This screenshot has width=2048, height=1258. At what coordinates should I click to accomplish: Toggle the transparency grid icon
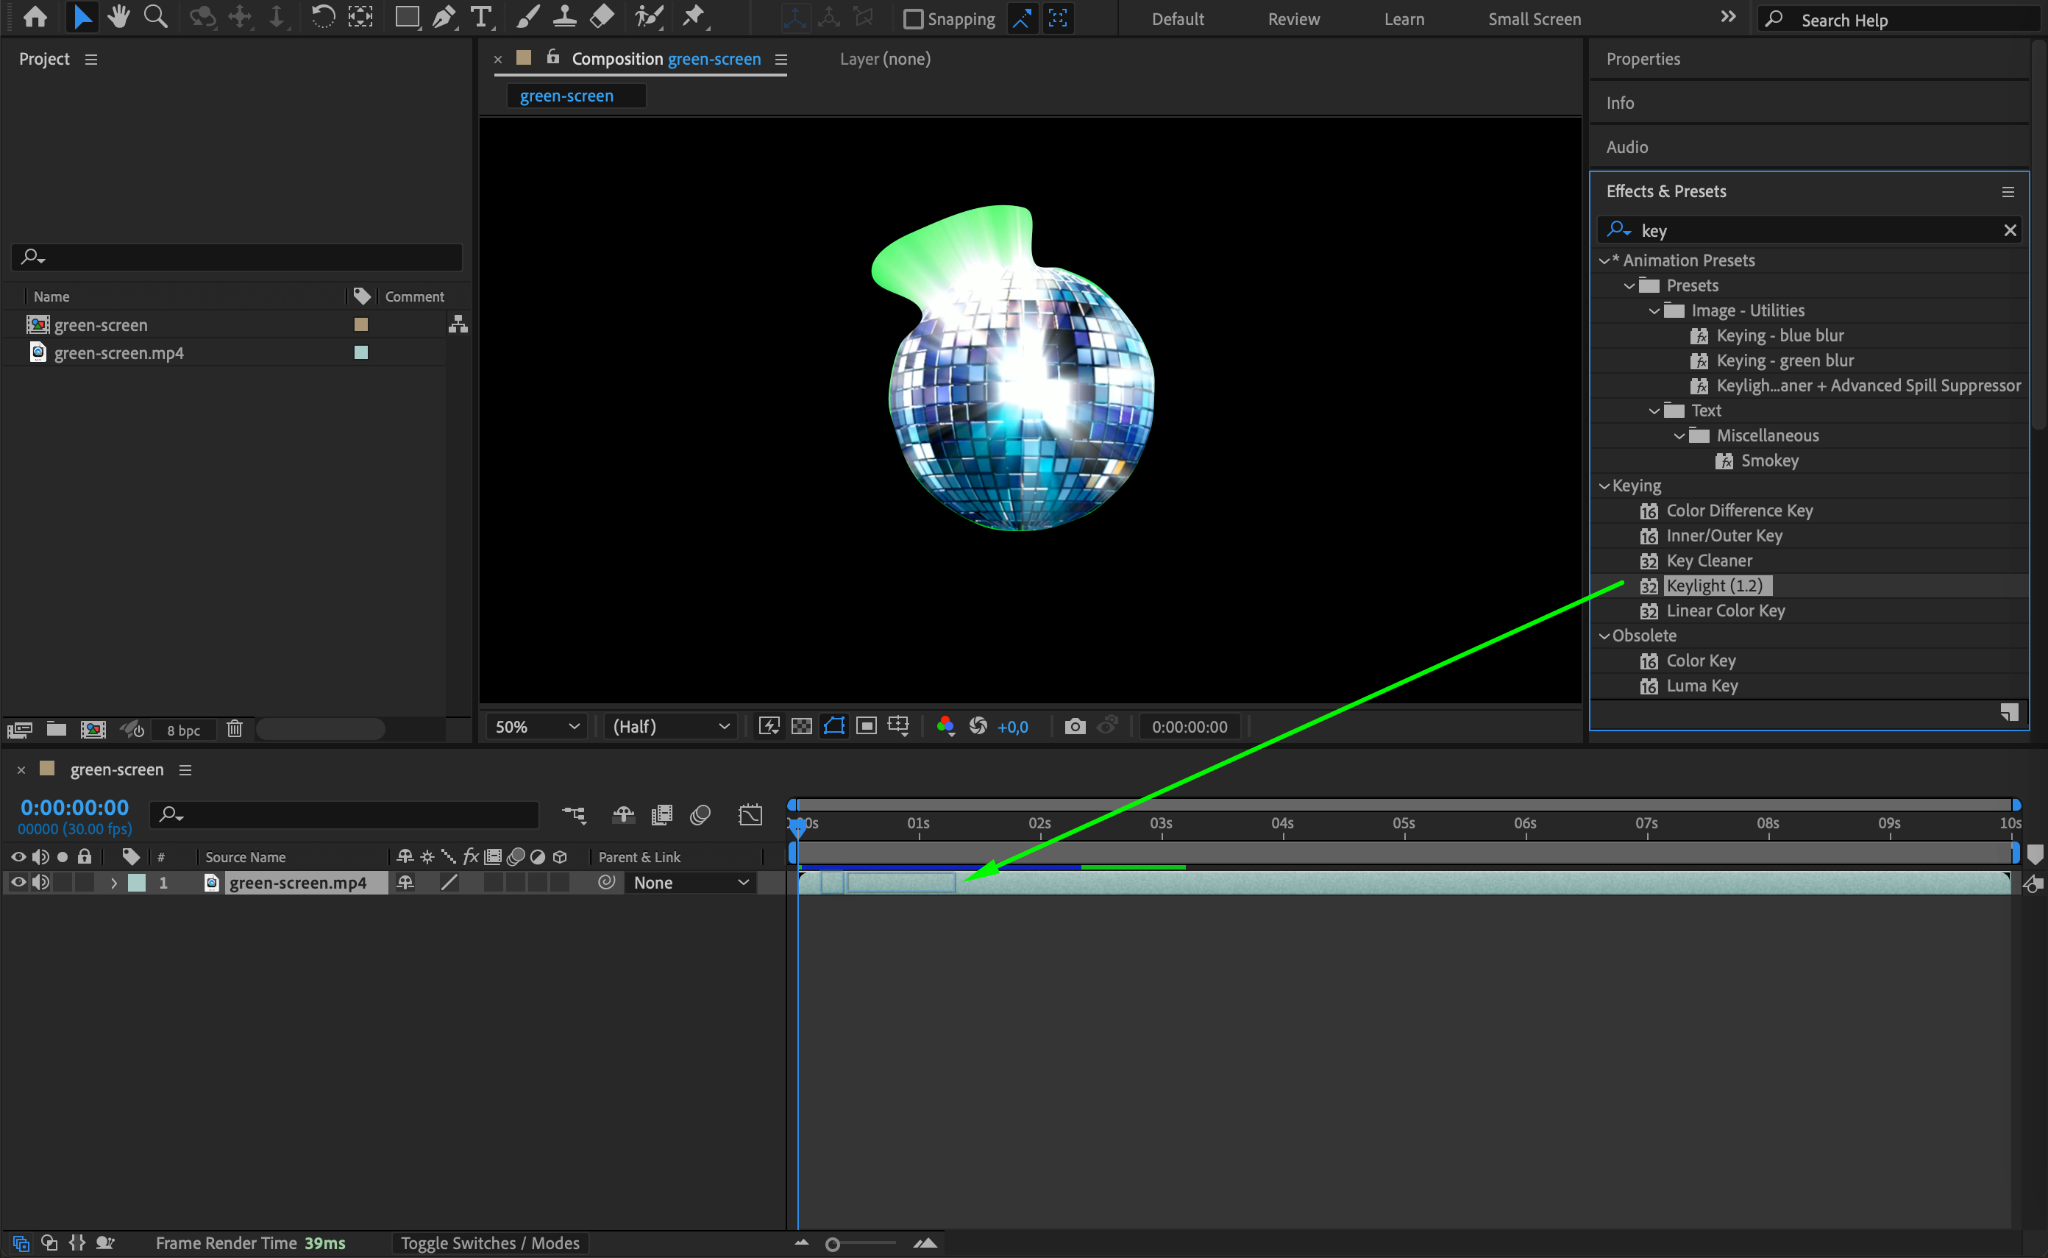[x=801, y=726]
